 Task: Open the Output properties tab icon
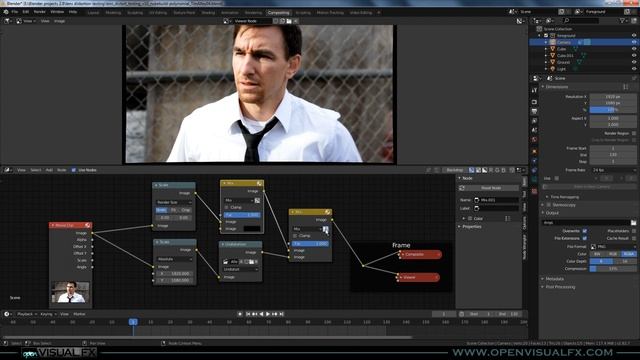534,111
